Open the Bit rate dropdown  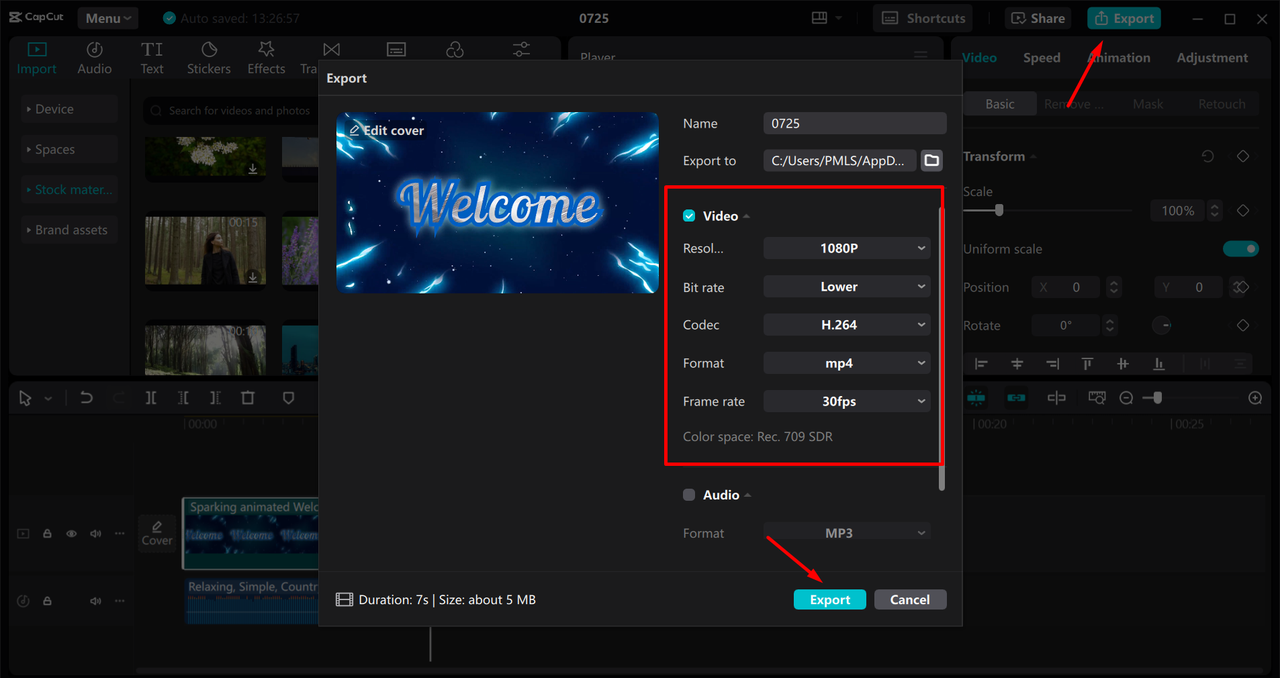[x=847, y=287]
